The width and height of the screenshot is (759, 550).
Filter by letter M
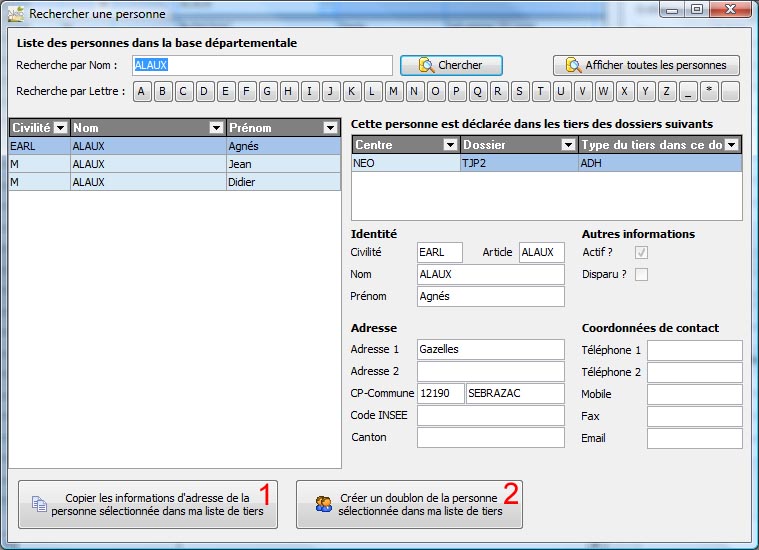[x=394, y=91]
